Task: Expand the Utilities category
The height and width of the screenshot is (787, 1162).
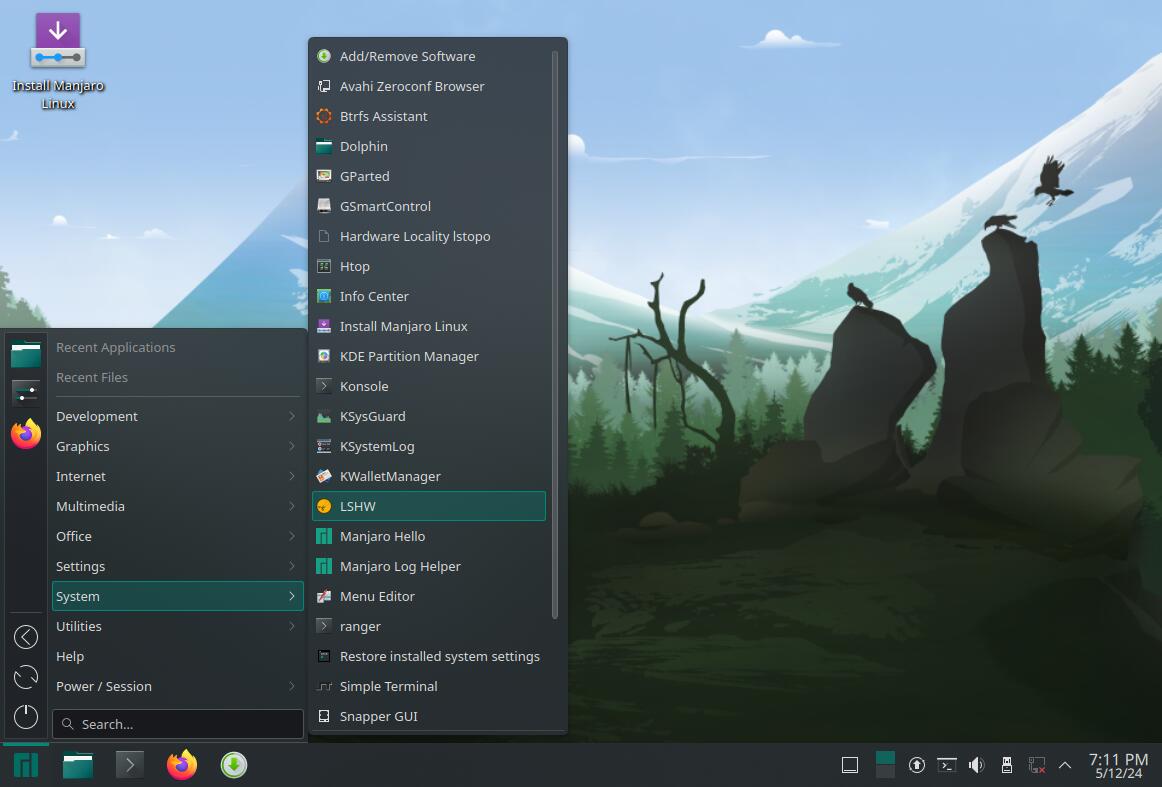Action: tap(178, 626)
